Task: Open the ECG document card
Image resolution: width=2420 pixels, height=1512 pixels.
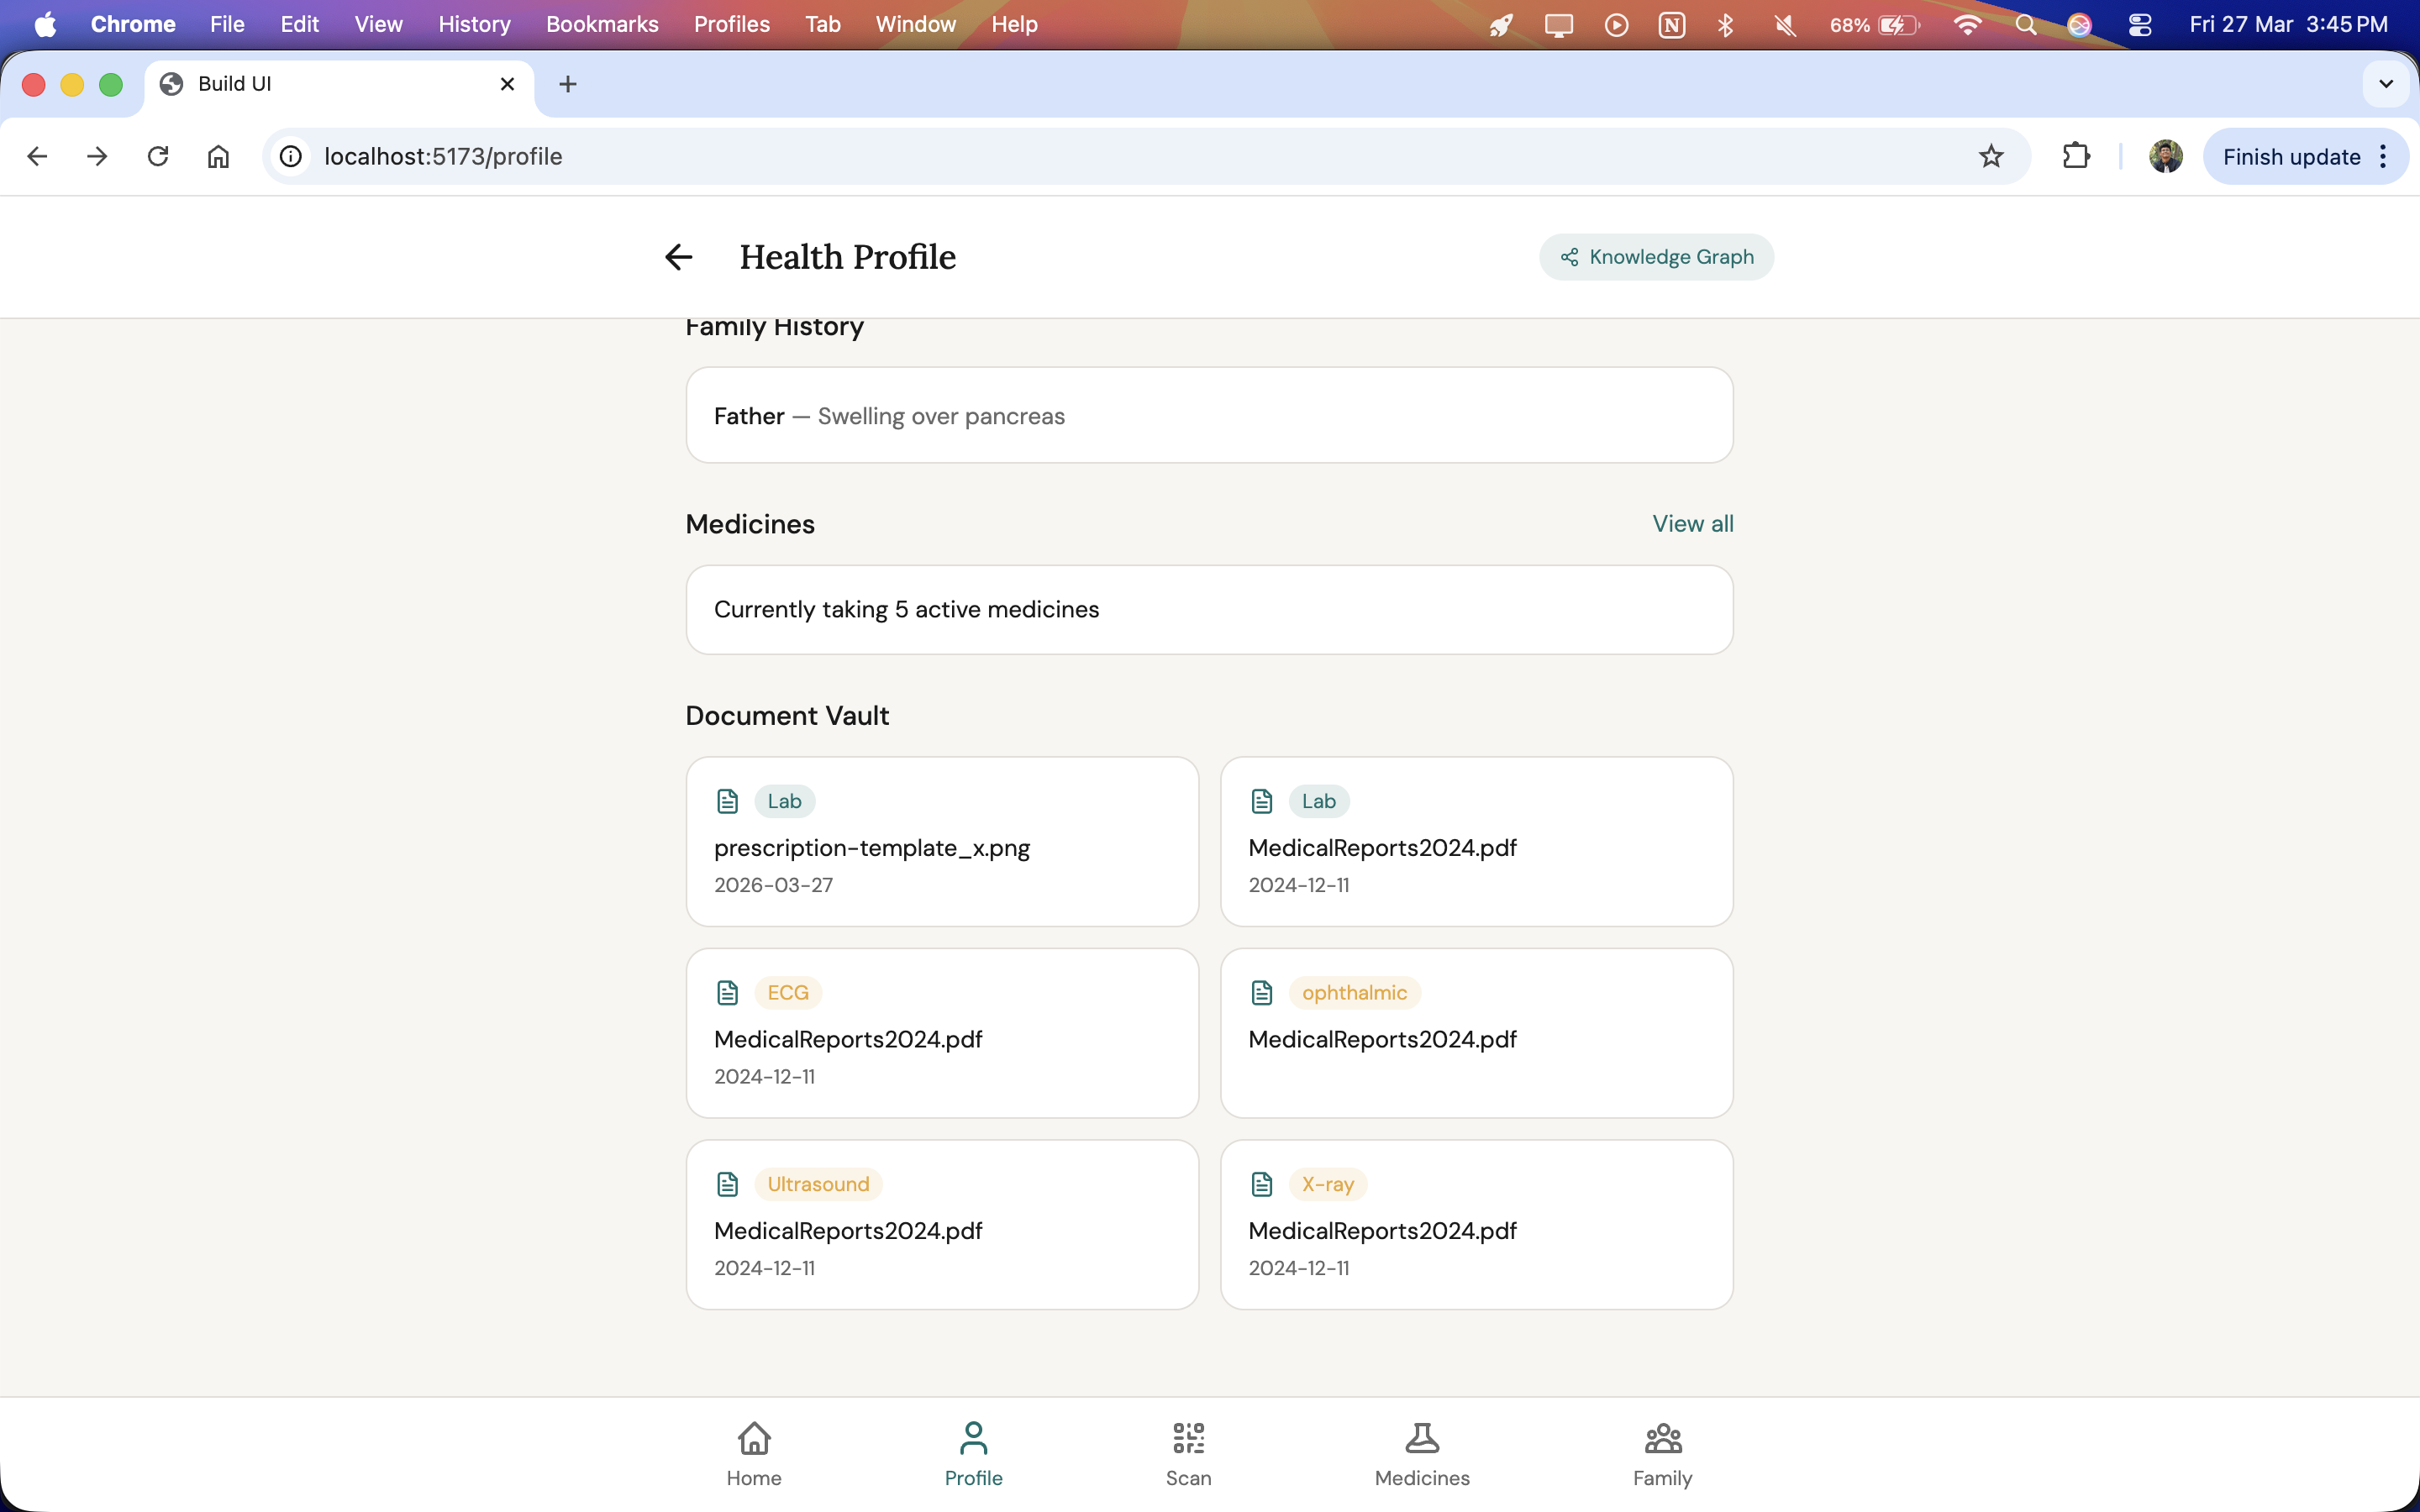Action: (941, 1033)
